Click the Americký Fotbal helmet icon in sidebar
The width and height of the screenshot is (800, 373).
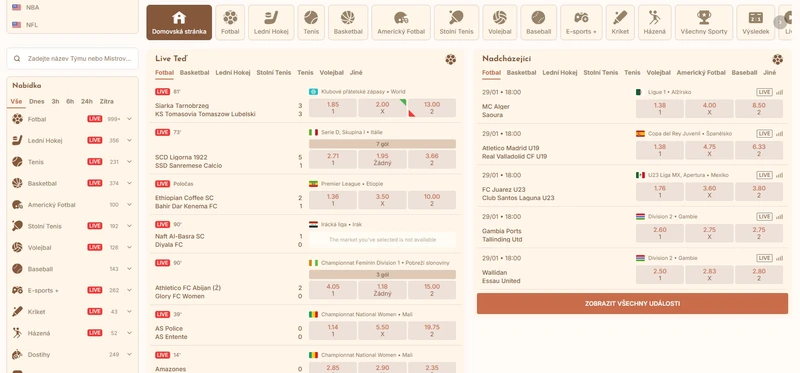17,205
